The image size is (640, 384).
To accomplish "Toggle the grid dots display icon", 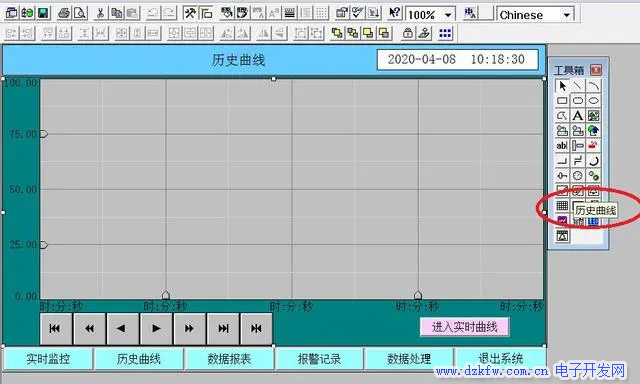I will tap(445, 33).
